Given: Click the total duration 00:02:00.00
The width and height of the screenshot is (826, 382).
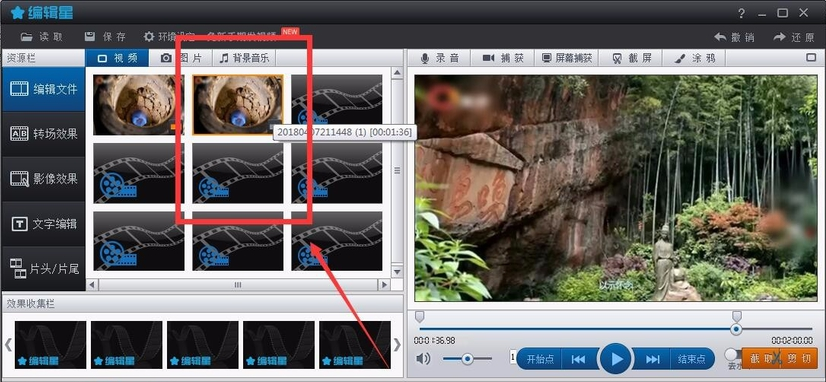Looking at the screenshot, I should pyautogui.click(x=792, y=341).
